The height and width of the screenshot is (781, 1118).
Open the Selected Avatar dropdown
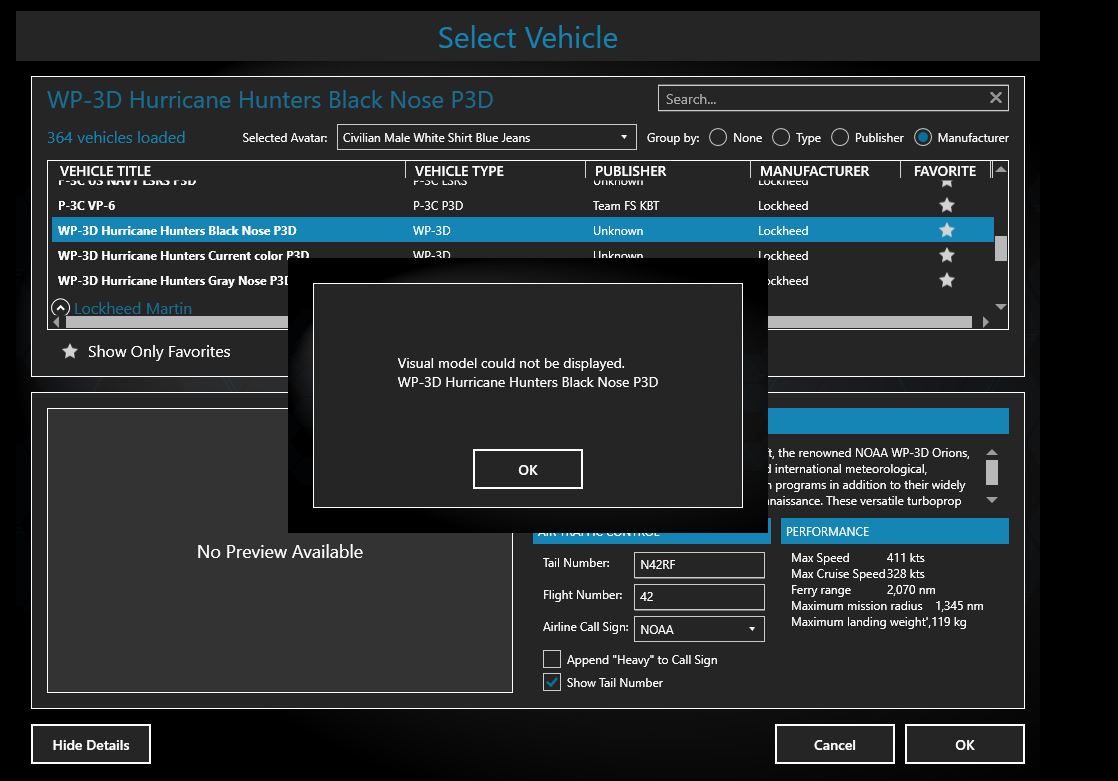(x=486, y=138)
